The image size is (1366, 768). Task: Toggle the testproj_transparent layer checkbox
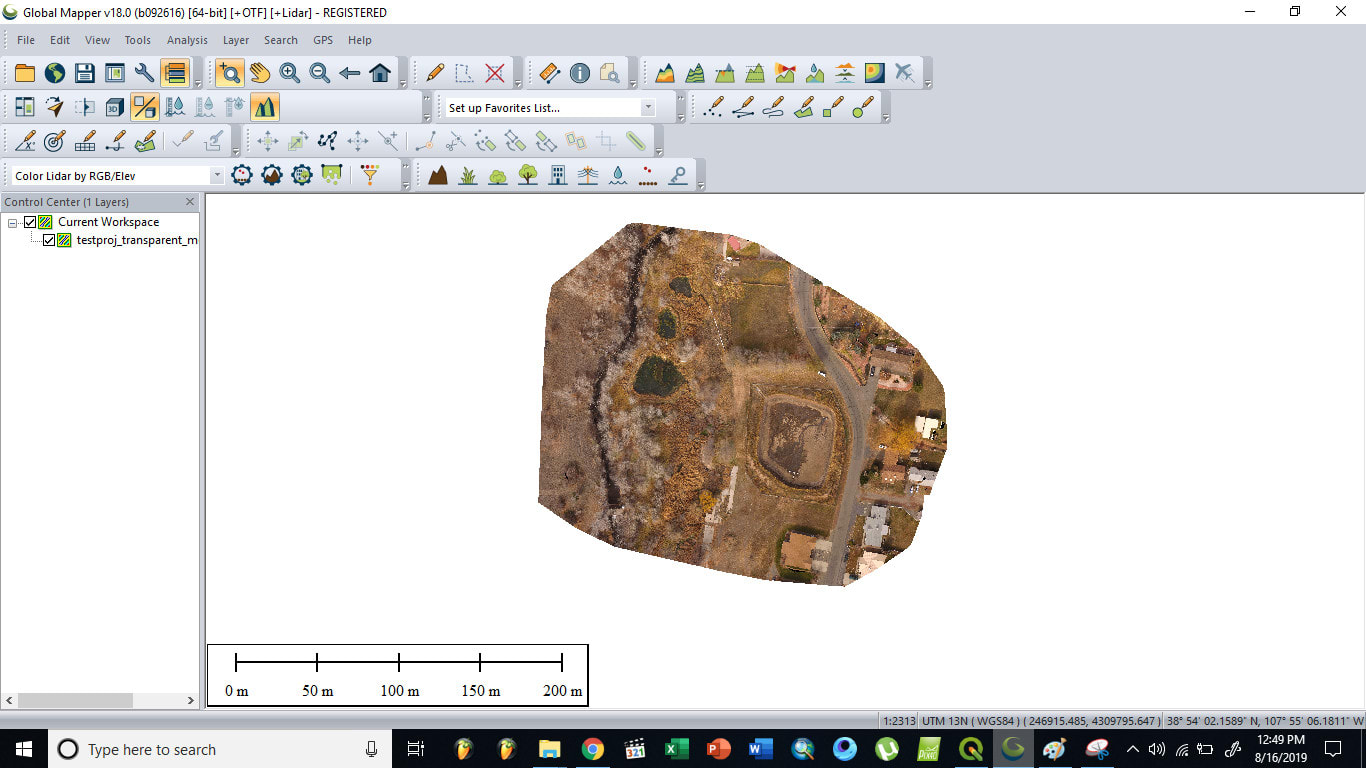coord(49,240)
